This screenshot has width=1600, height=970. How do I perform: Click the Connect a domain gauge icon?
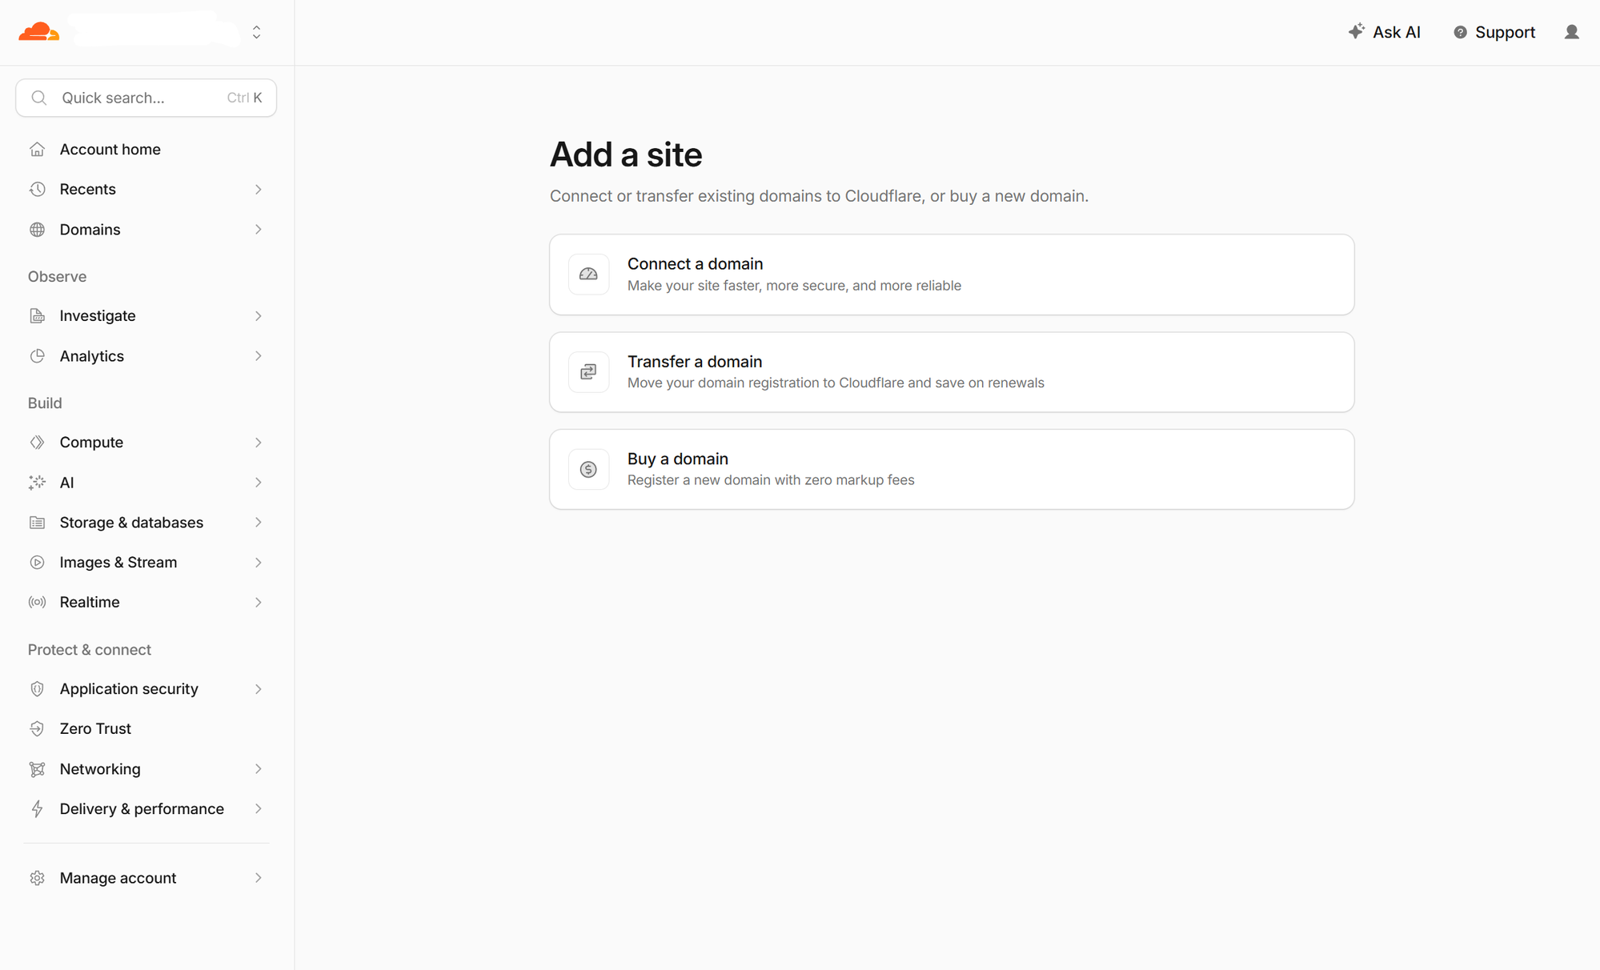click(x=589, y=274)
